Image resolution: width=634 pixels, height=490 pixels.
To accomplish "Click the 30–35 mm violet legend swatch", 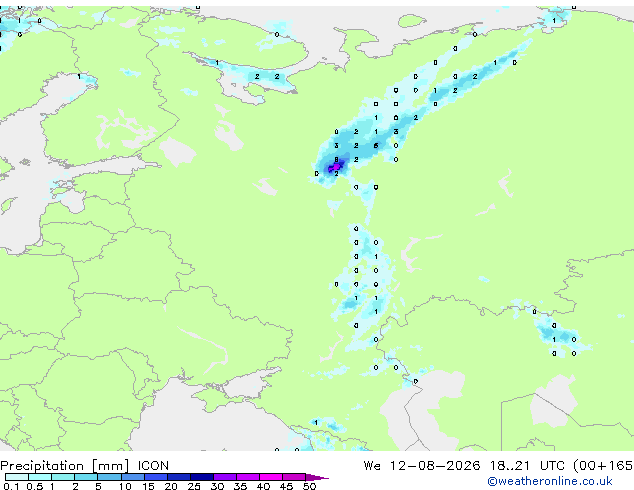I will (x=224, y=477).
